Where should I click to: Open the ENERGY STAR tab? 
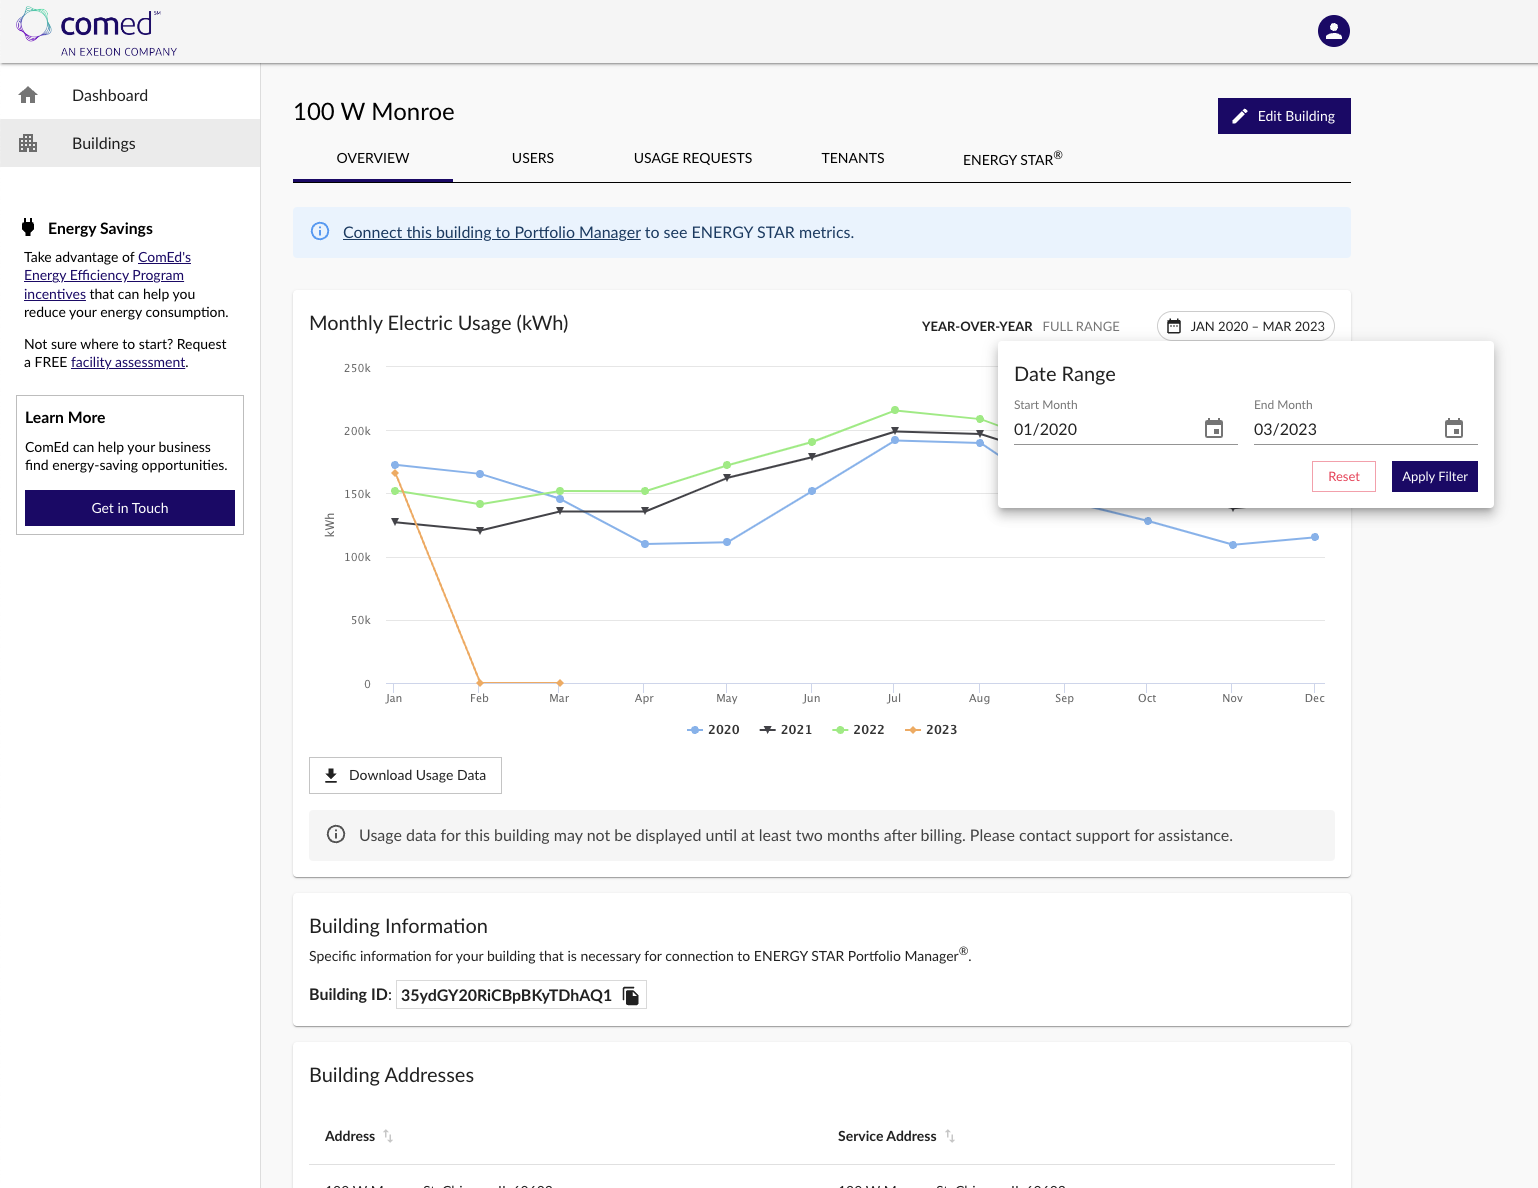(1013, 158)
